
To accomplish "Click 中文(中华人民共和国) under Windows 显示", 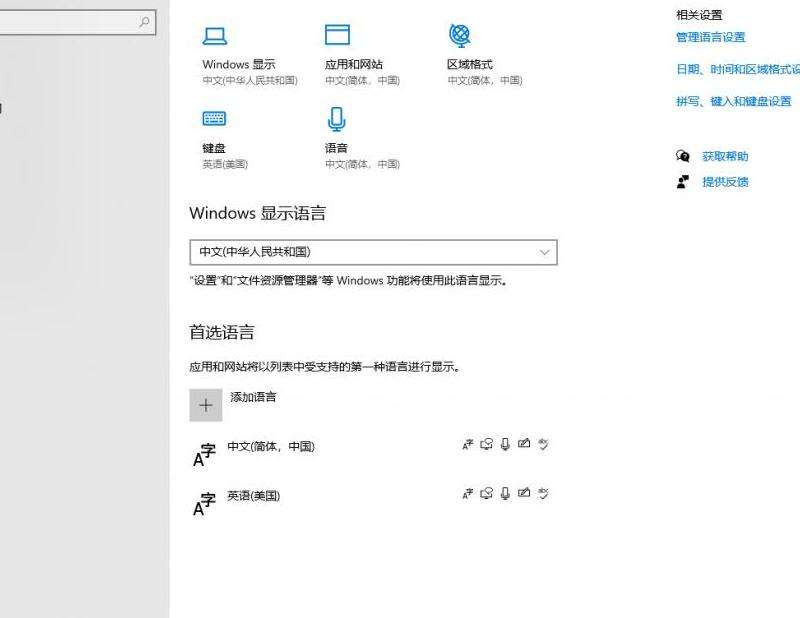I will point(250,80).
